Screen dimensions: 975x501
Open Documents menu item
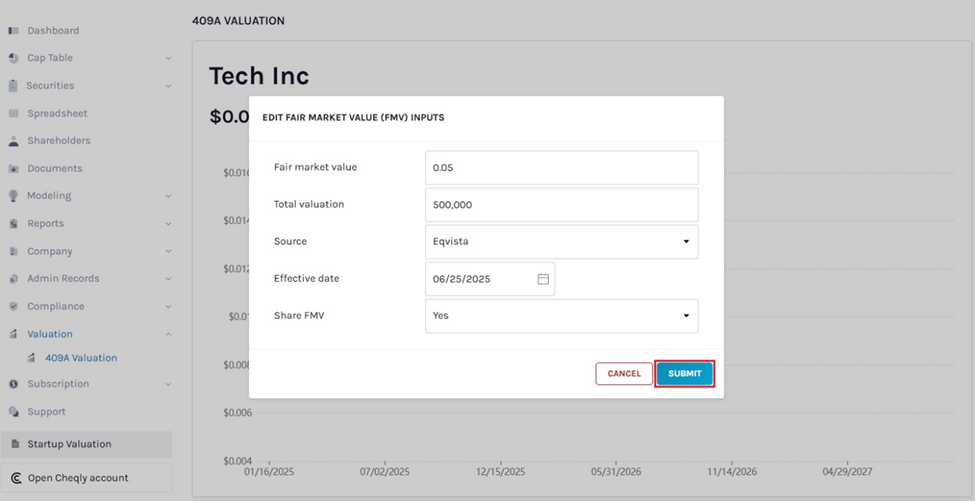(x=55, y=168)
